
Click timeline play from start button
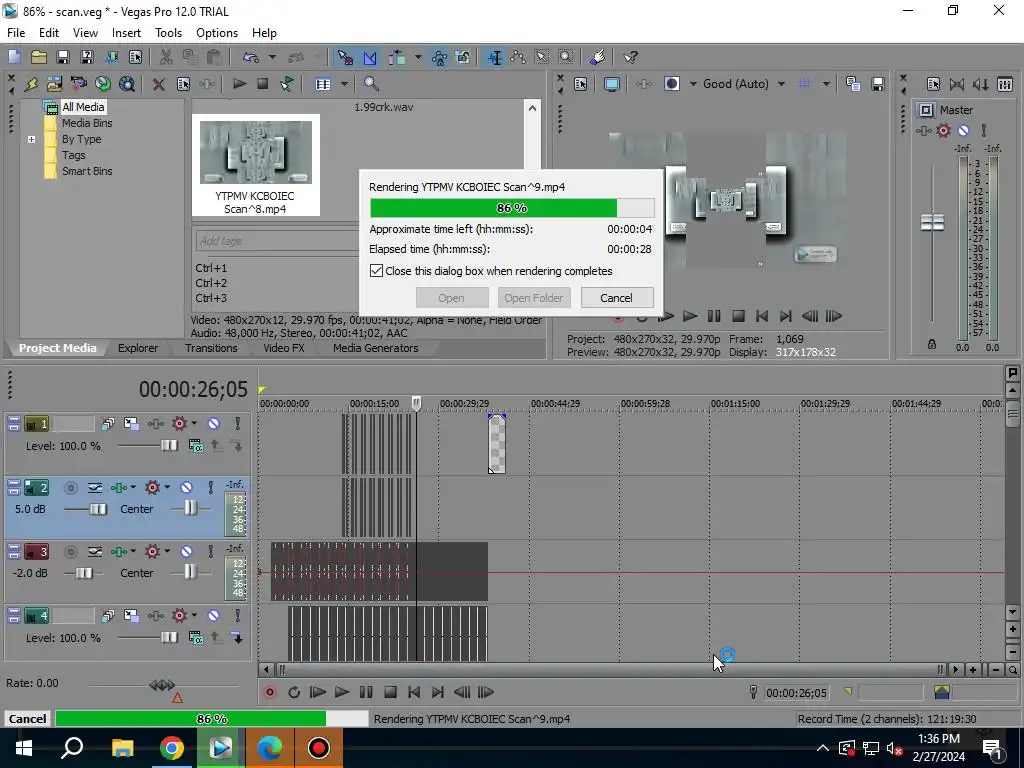[317, 692]
